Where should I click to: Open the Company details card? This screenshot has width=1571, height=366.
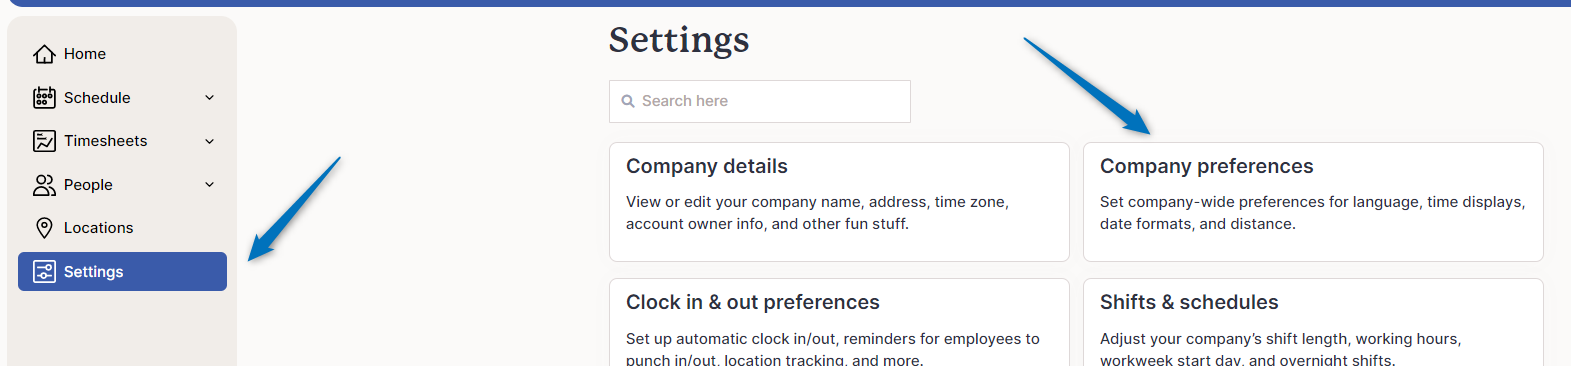(x=839, y=202)
